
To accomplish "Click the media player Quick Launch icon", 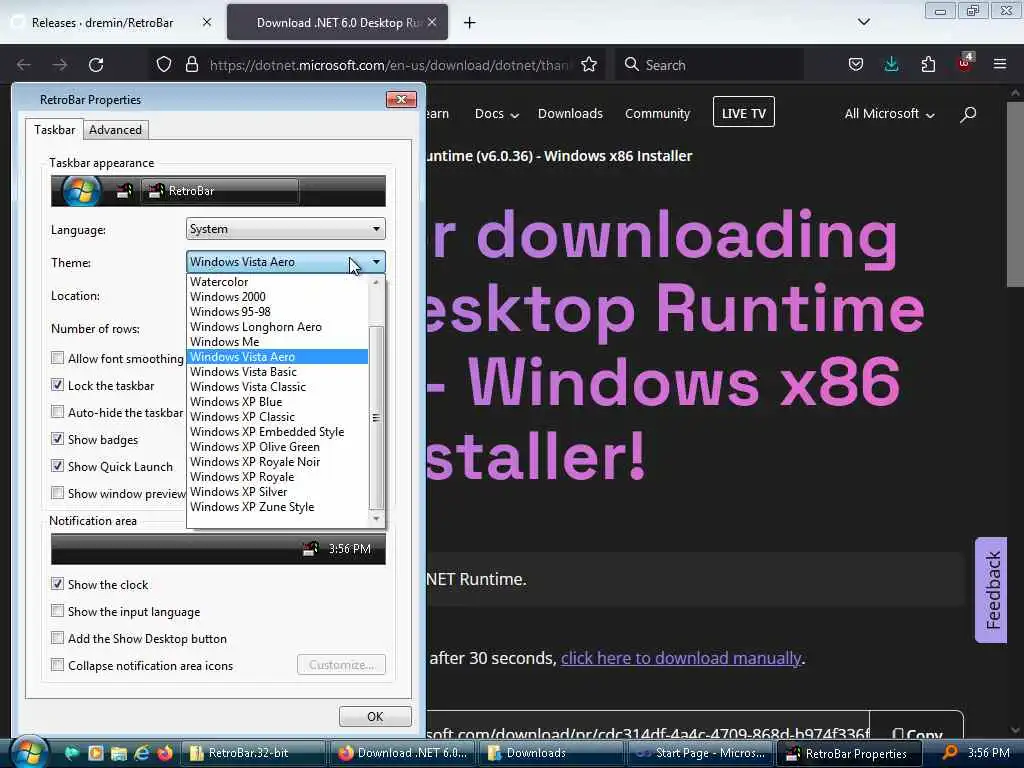I will point(95,753).
